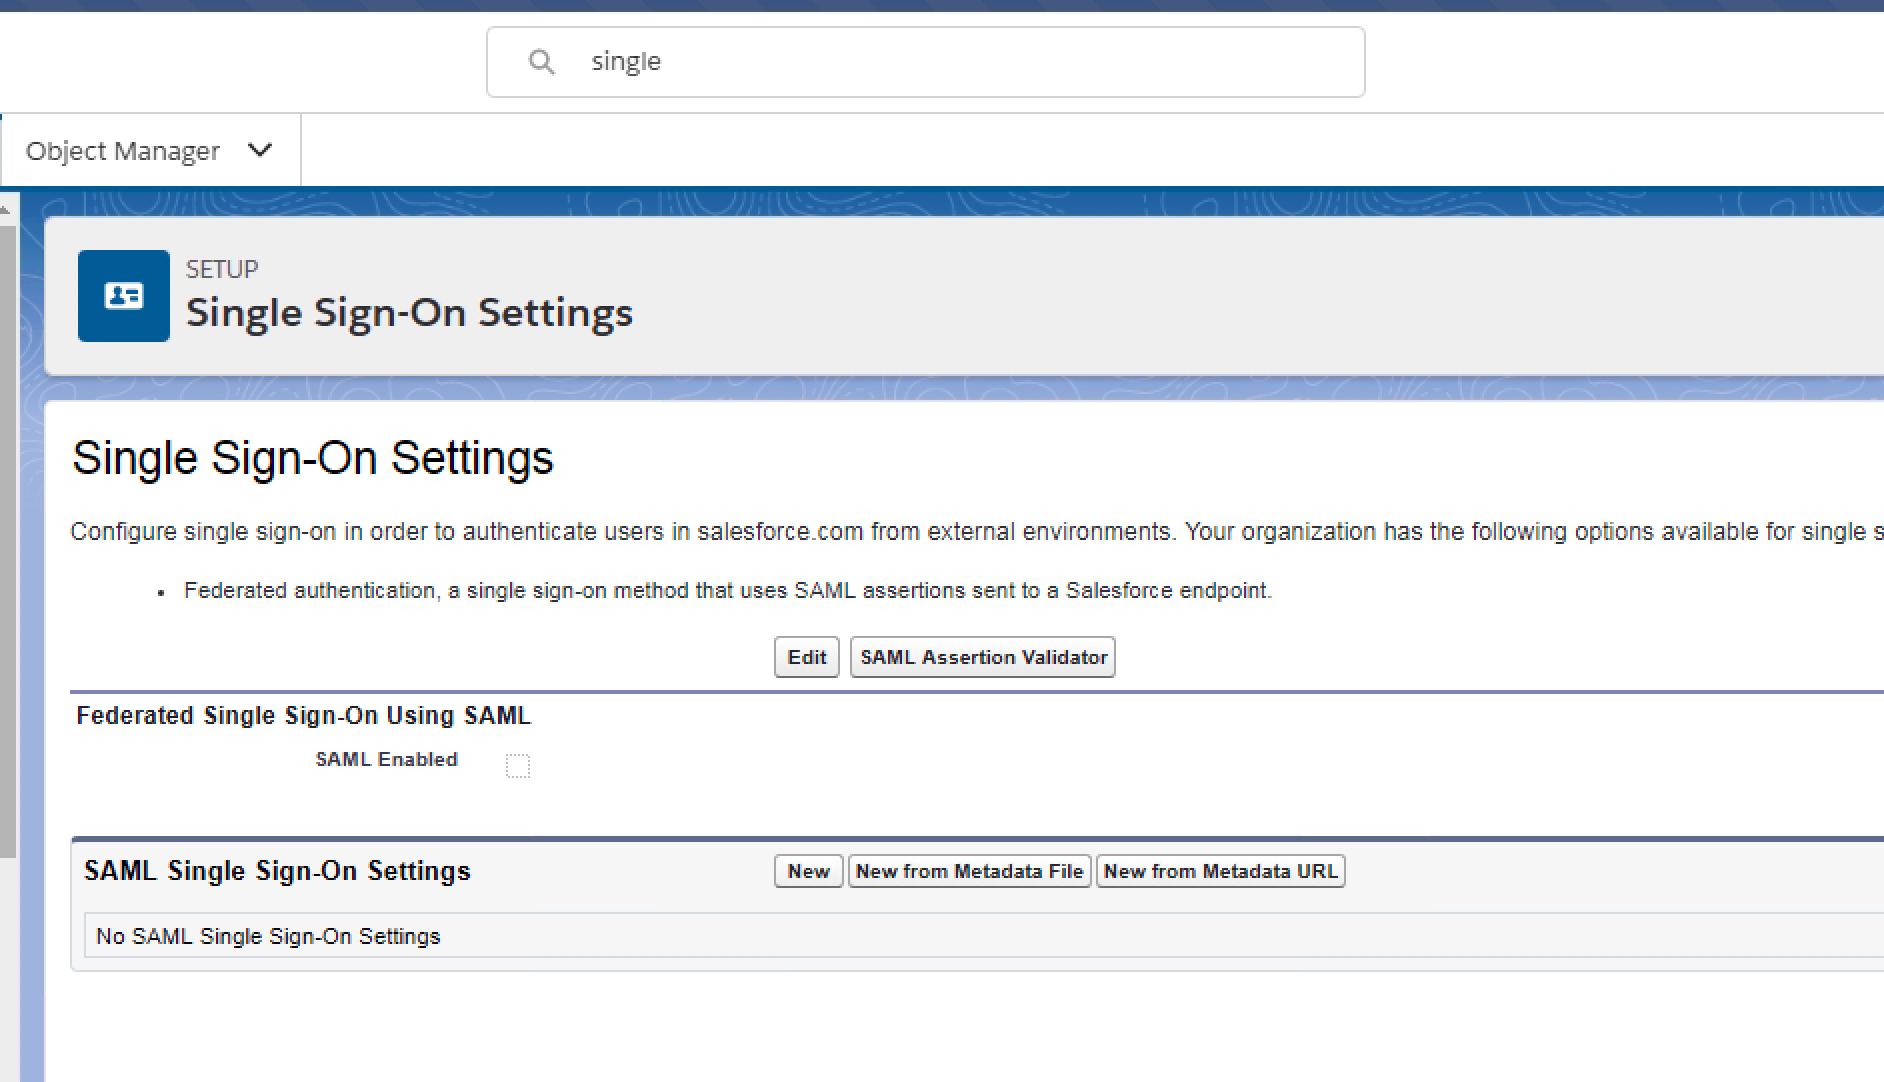
Task: Click the left vertical scrollbar thumb
Action: 8,541
